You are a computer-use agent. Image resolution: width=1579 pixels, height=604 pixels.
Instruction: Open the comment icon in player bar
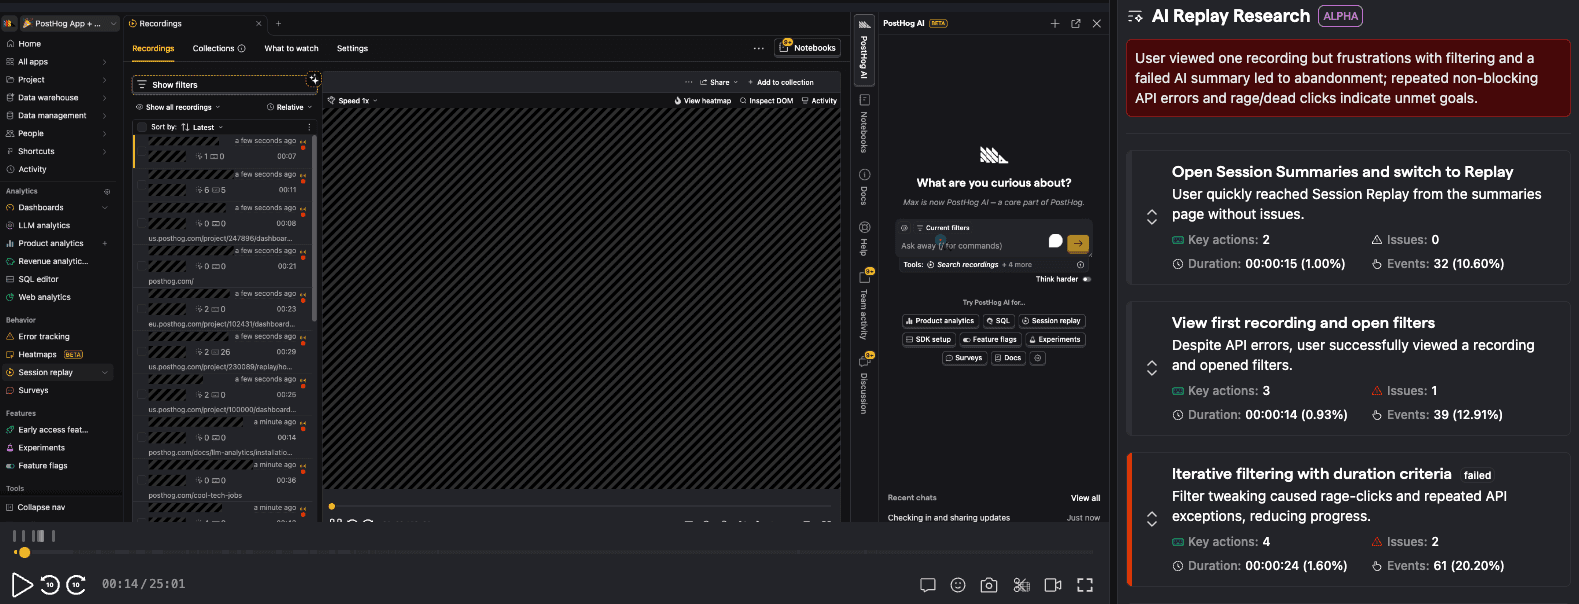point(928,585)
